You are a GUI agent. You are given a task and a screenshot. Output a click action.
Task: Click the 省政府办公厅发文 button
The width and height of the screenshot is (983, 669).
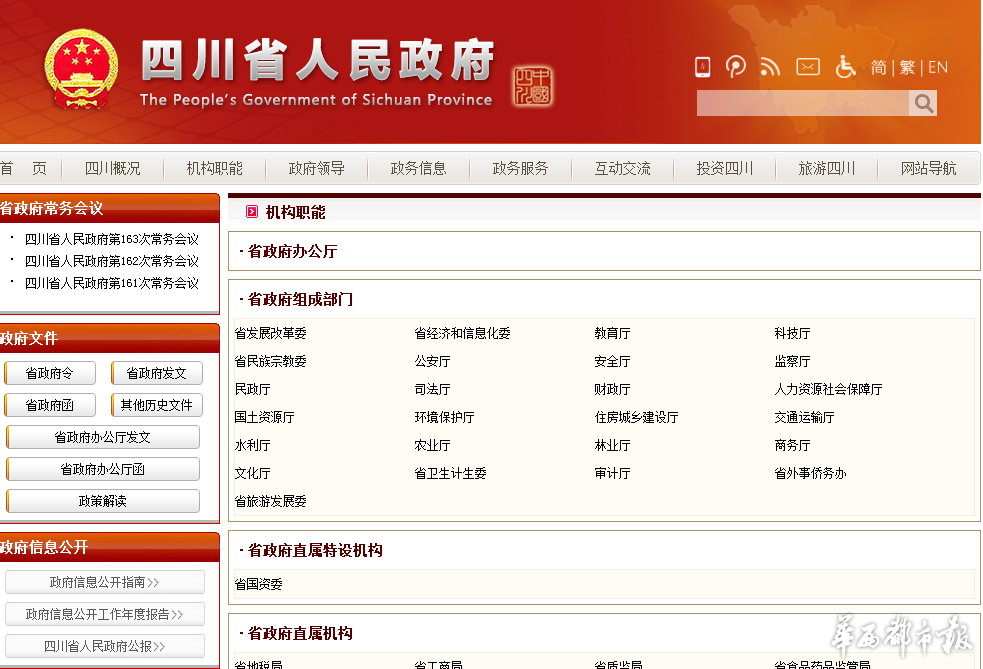click(103, 437)
